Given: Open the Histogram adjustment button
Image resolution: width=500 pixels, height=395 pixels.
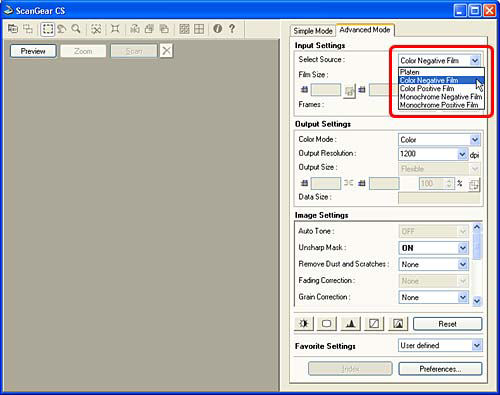Looking at the screenshot, I should pos(350,324).
